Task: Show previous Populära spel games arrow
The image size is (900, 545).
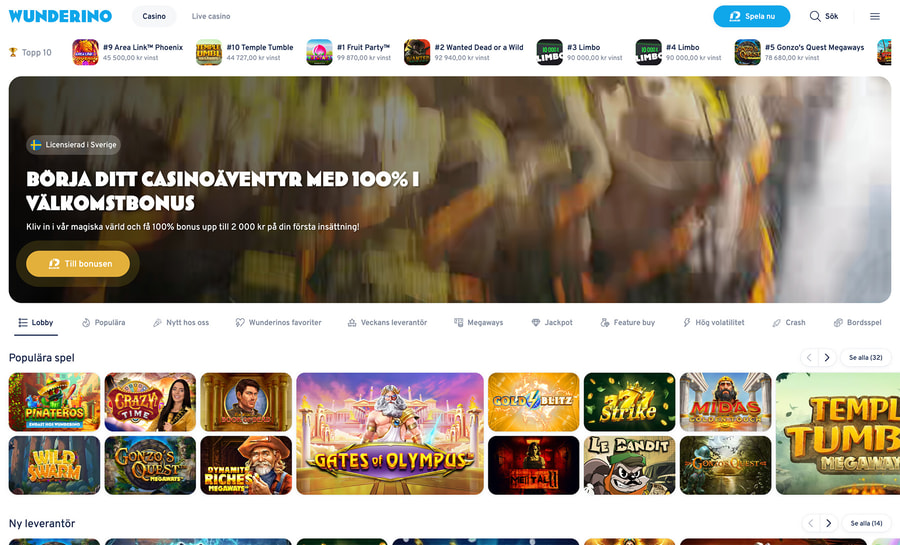Action: point(809,357)
